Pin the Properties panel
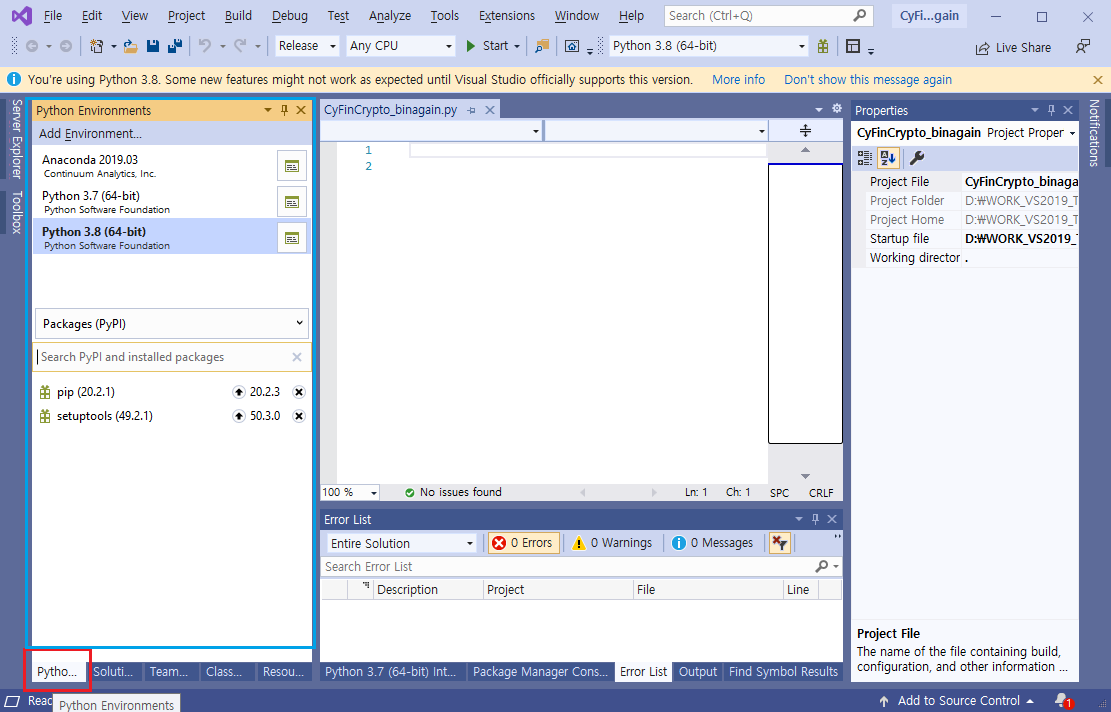 [1051, 110]
